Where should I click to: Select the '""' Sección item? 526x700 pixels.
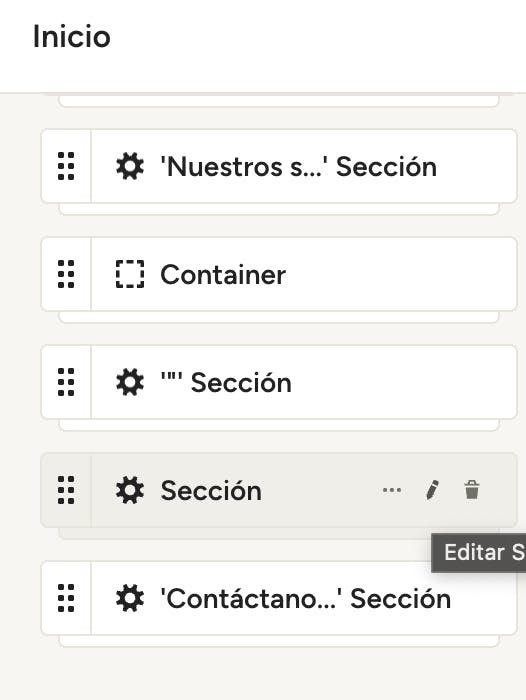[x=279, y=382]
